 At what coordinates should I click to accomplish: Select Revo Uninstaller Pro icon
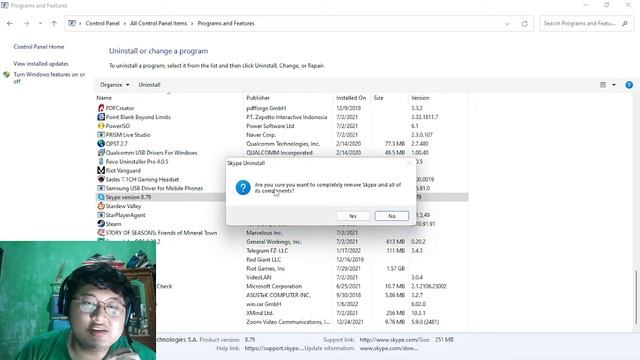click(x=101, y=162)
